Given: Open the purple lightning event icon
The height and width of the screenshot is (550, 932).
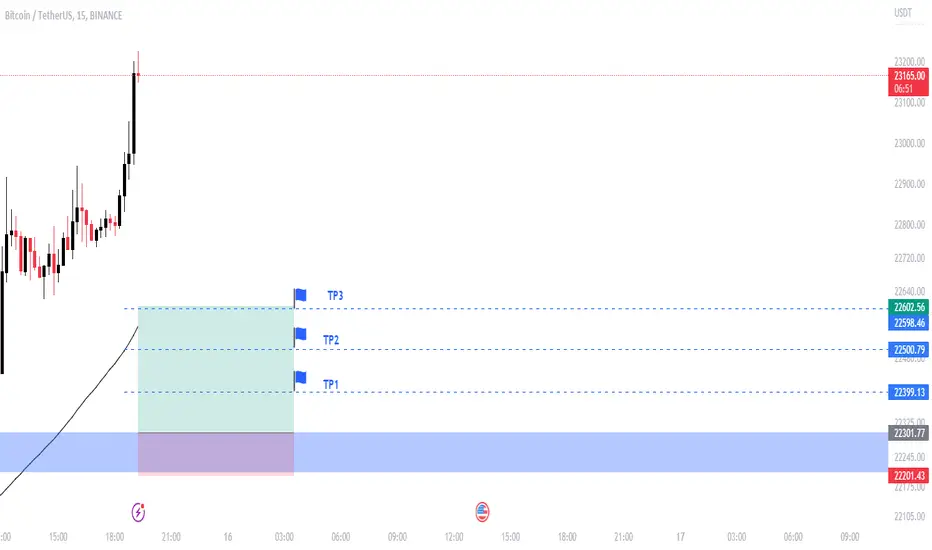Looking at the screenshot, I should pyautogui.click(x=139, y=511).
